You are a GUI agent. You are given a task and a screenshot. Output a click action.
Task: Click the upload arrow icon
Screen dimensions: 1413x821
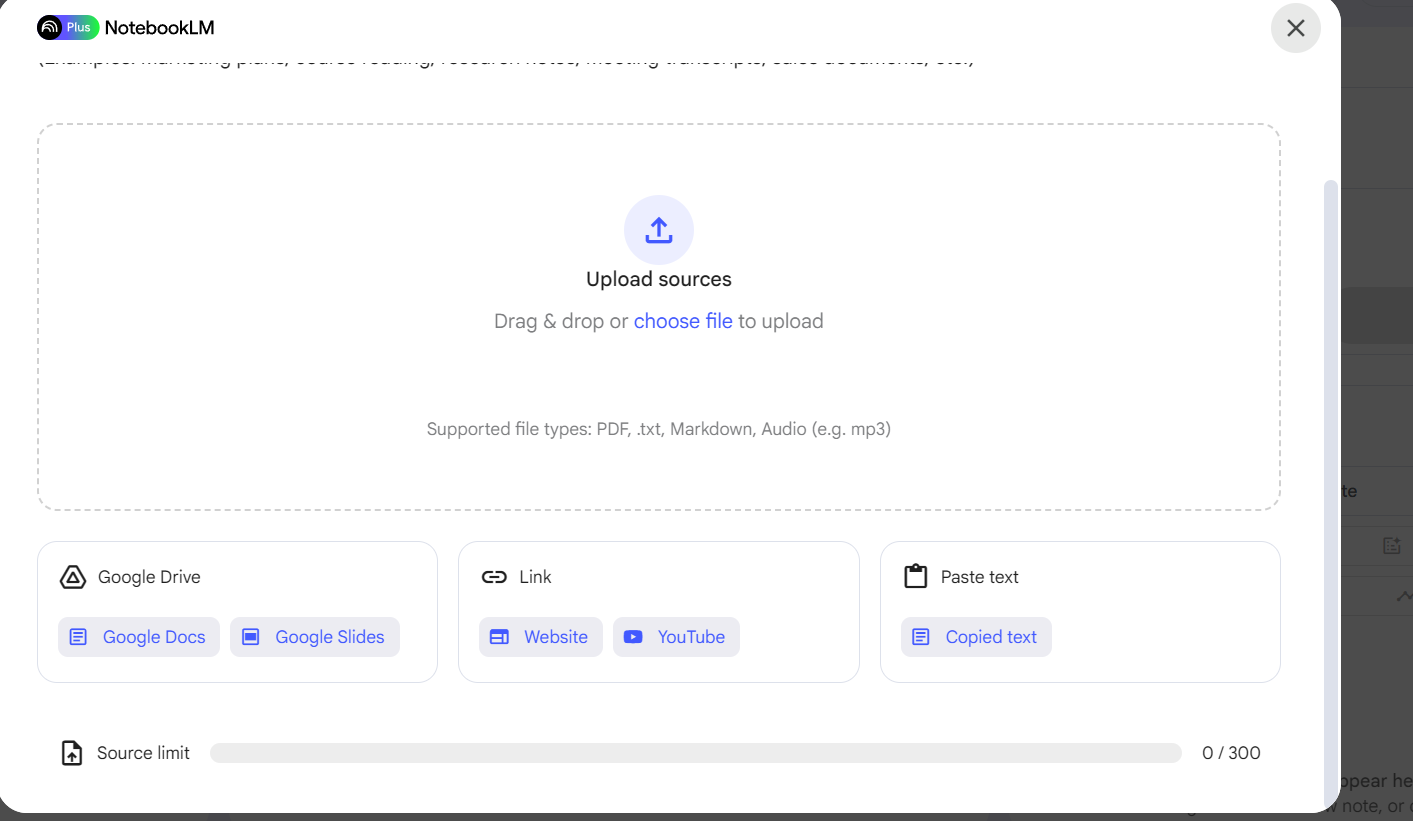click(x=659, y=230)
